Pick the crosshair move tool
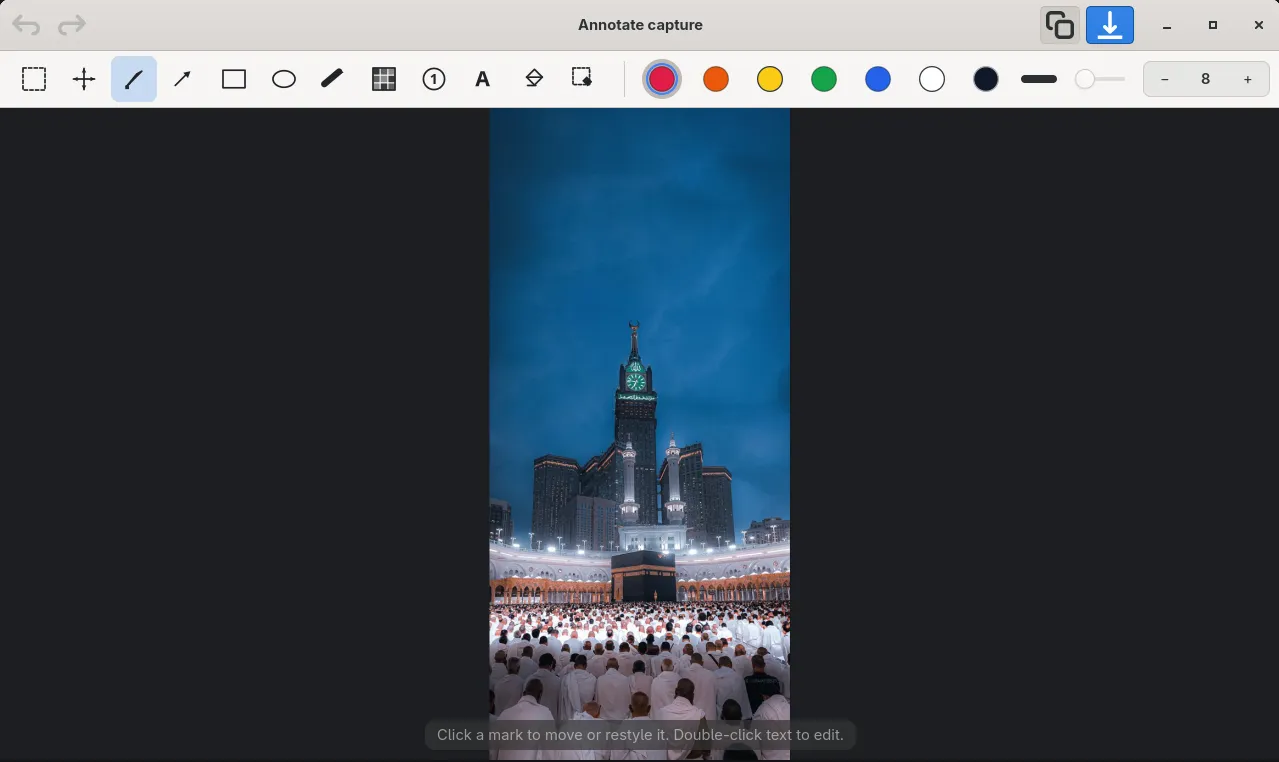This screenshot has width=1279, height=762. pyautogui.click(x=84, y=79)
